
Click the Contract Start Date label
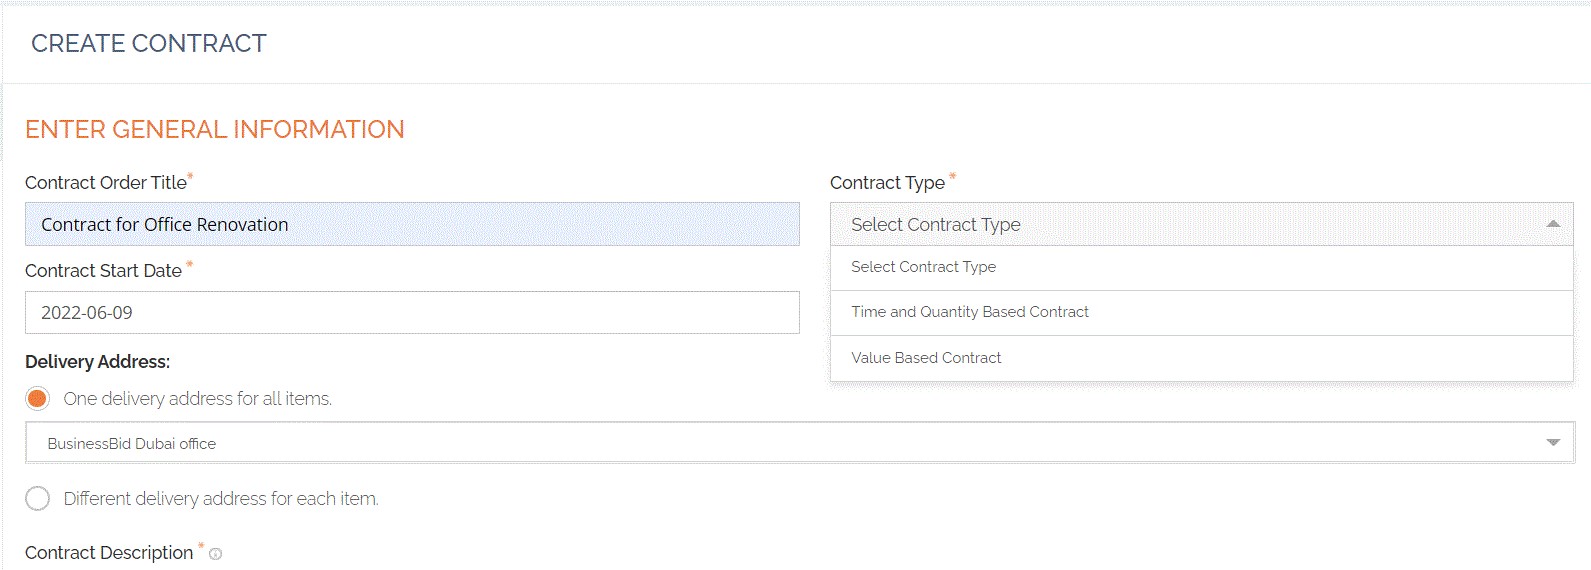(x=103, y=270)
